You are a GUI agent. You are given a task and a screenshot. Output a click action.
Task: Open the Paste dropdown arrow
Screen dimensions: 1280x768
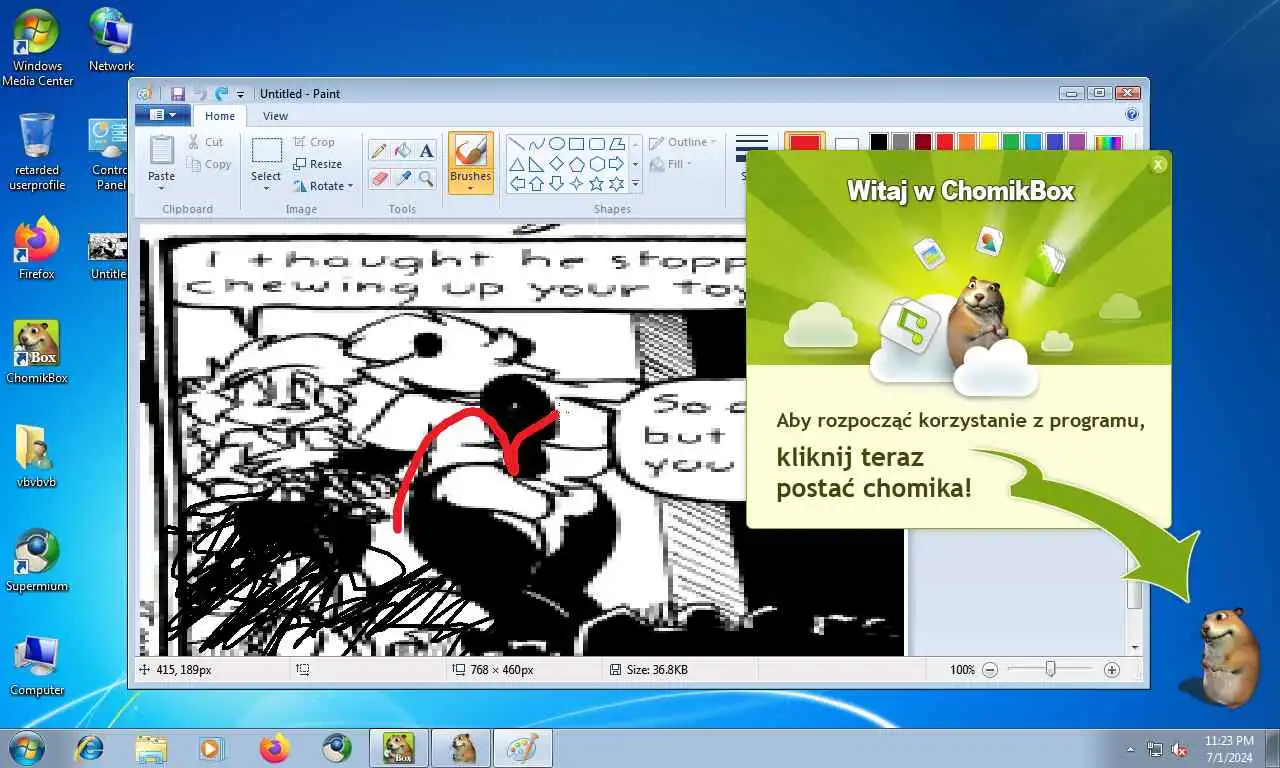click(x=161, y=188)
